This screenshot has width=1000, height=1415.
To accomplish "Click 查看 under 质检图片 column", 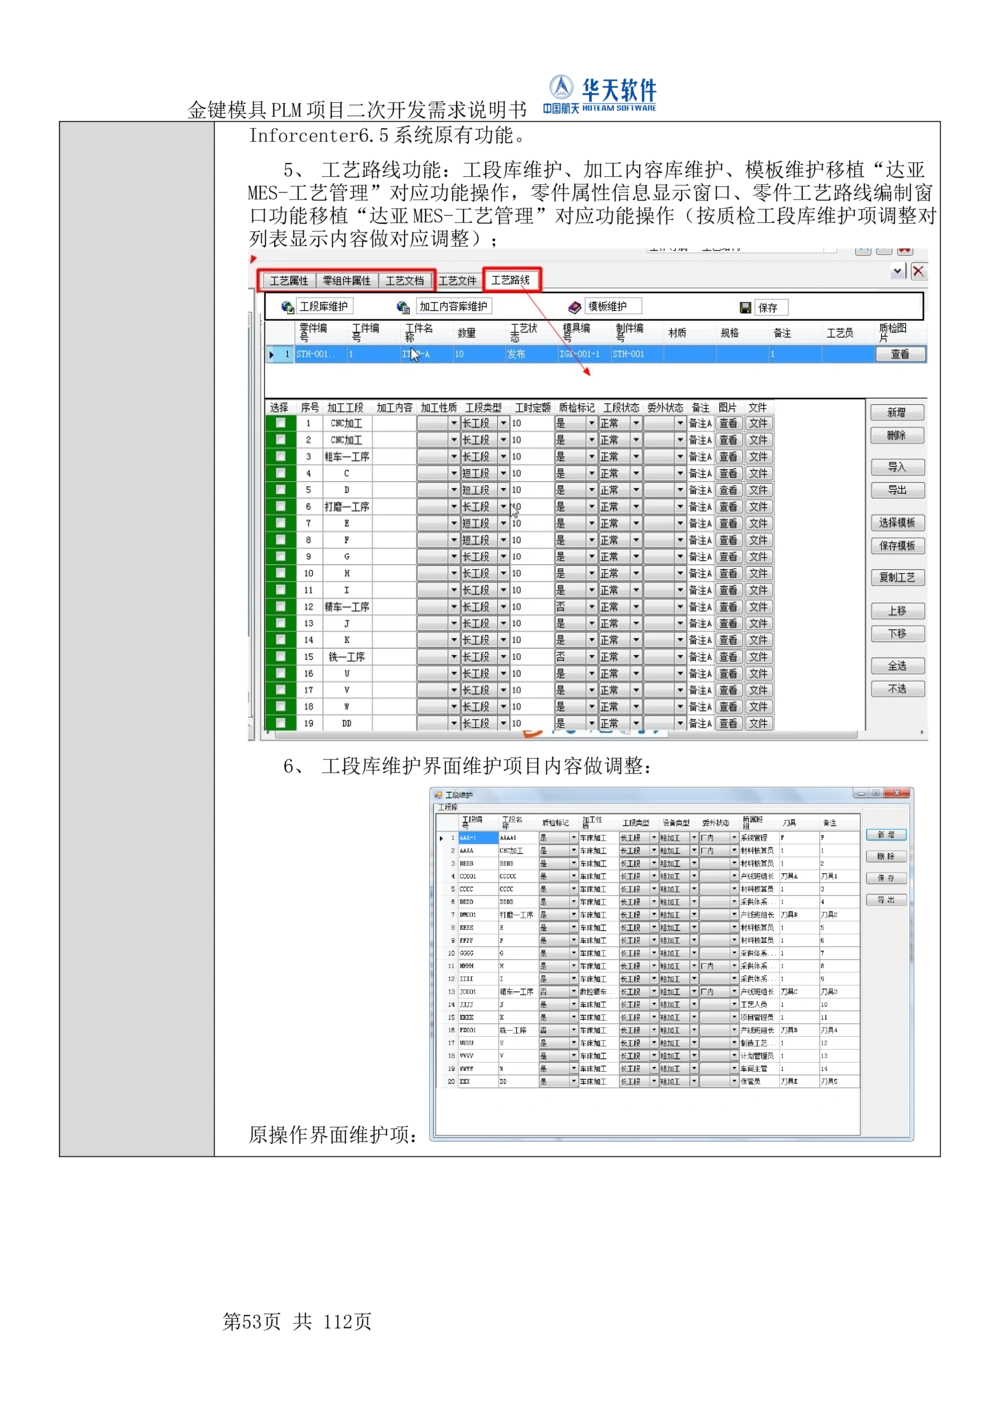I will pyautogui.click(x=898, y=353).
